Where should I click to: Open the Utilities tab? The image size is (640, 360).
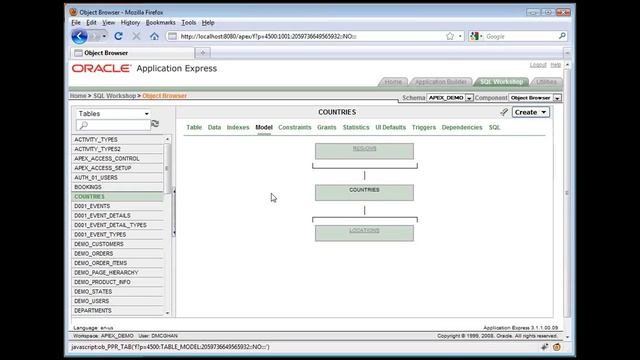click(x=546, y=82)
